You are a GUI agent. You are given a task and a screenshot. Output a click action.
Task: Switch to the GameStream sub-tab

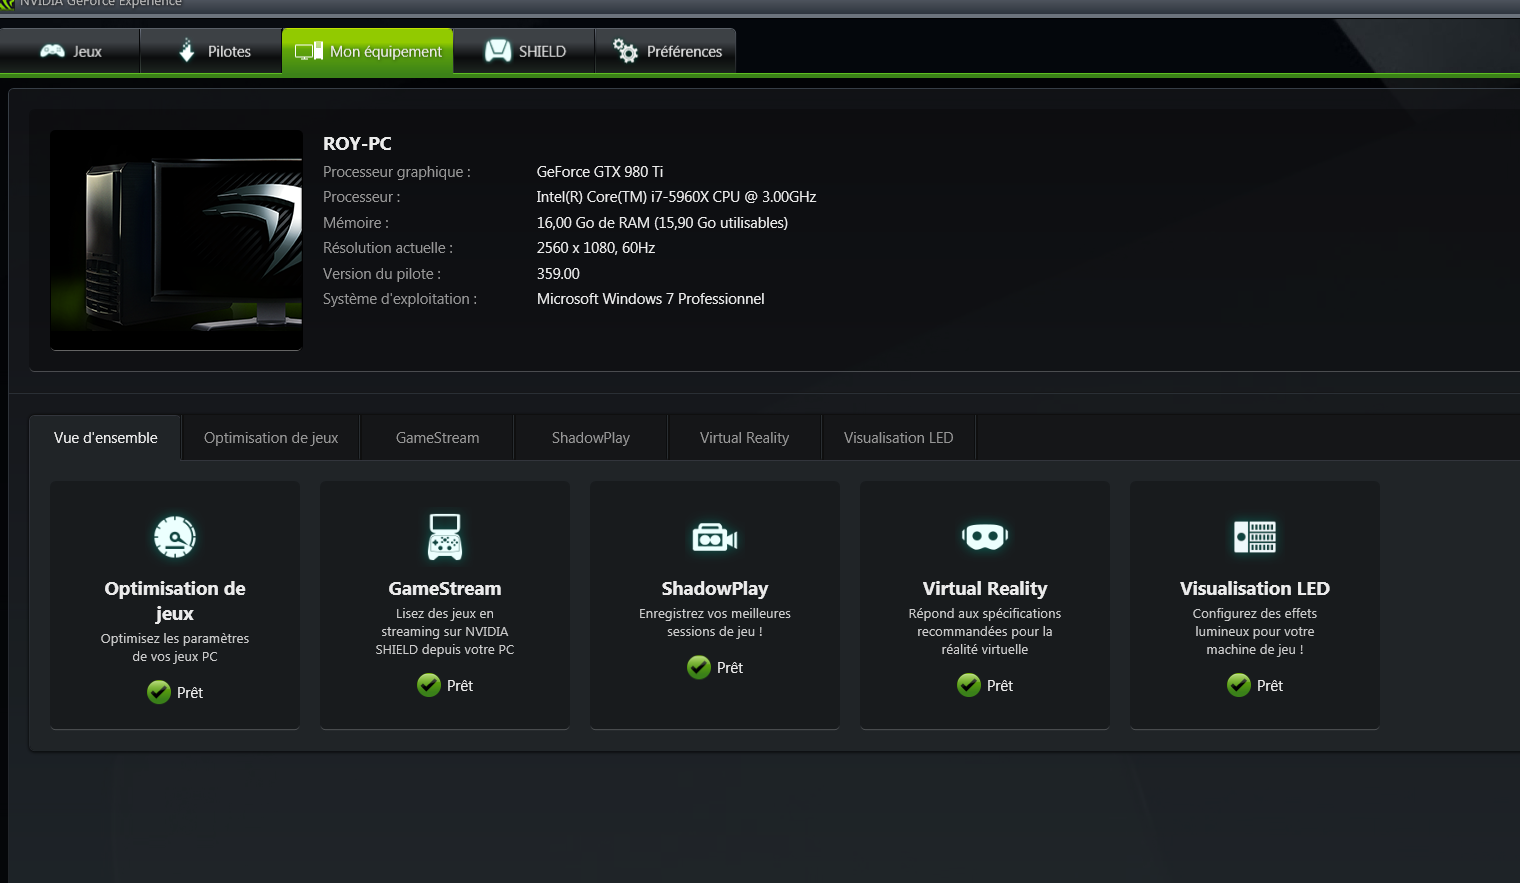437,438
